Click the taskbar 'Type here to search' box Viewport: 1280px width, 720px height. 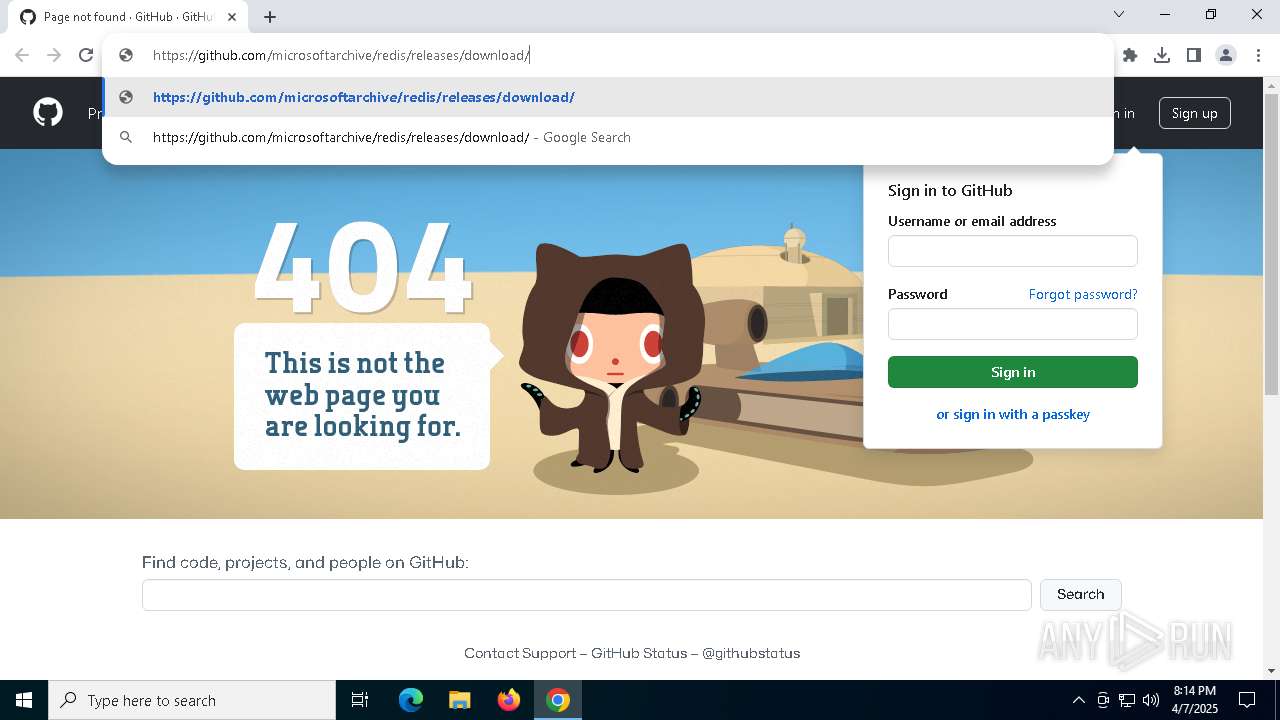click(x=192, y=700)
